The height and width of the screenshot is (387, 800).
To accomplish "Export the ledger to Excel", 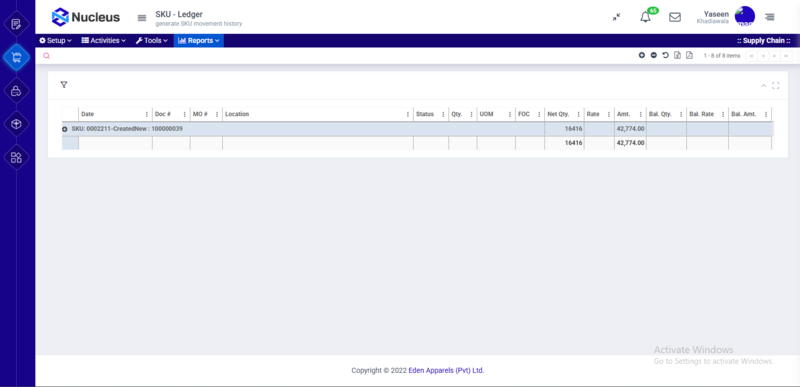I will point(677,56).
